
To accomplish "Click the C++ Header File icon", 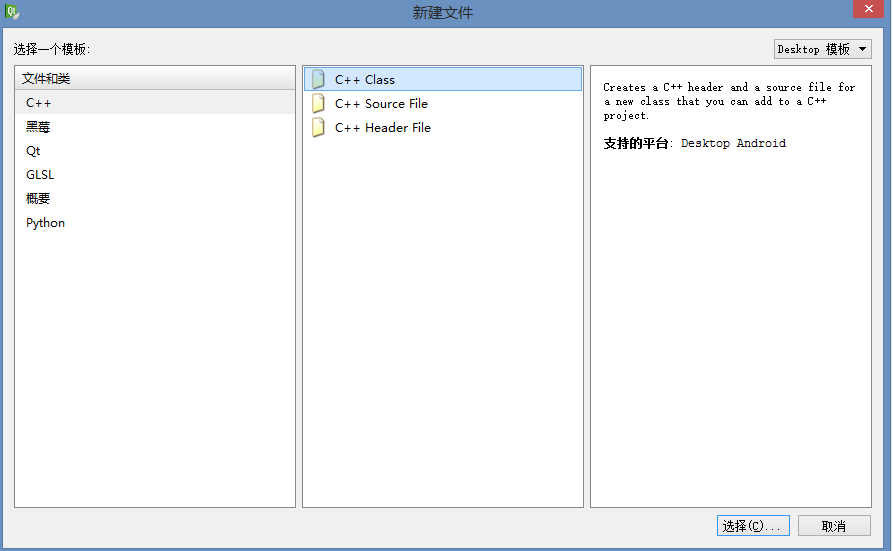I will pyautogui.click(x=318, y=127).
